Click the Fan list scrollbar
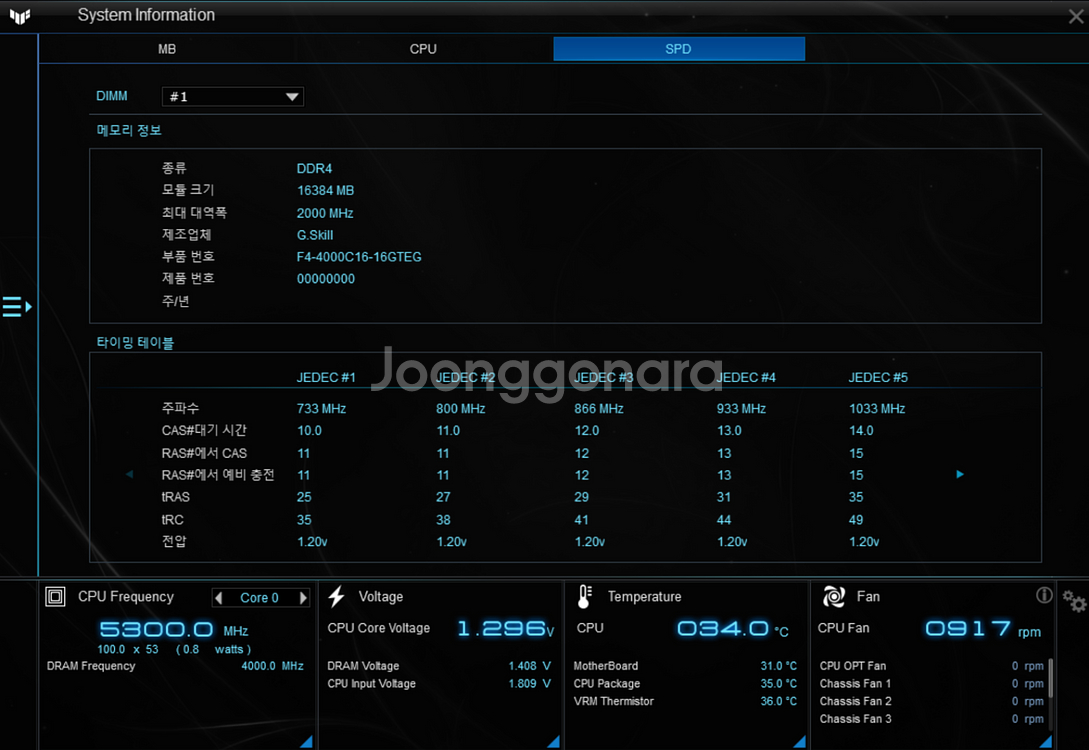The height and width of the screenshot is (750, 1089). coord(1050,678)
